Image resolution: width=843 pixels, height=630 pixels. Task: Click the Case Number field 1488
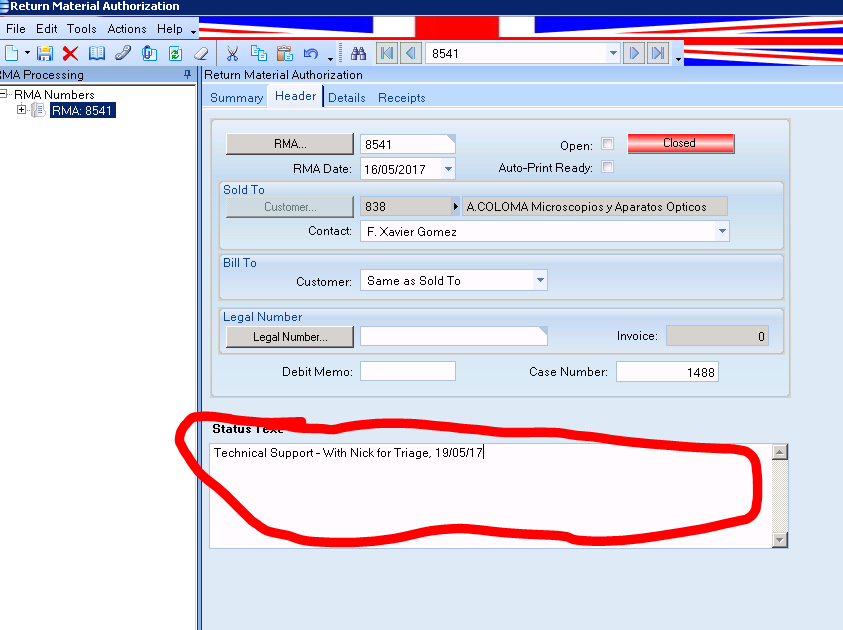[x=667, y=371]
